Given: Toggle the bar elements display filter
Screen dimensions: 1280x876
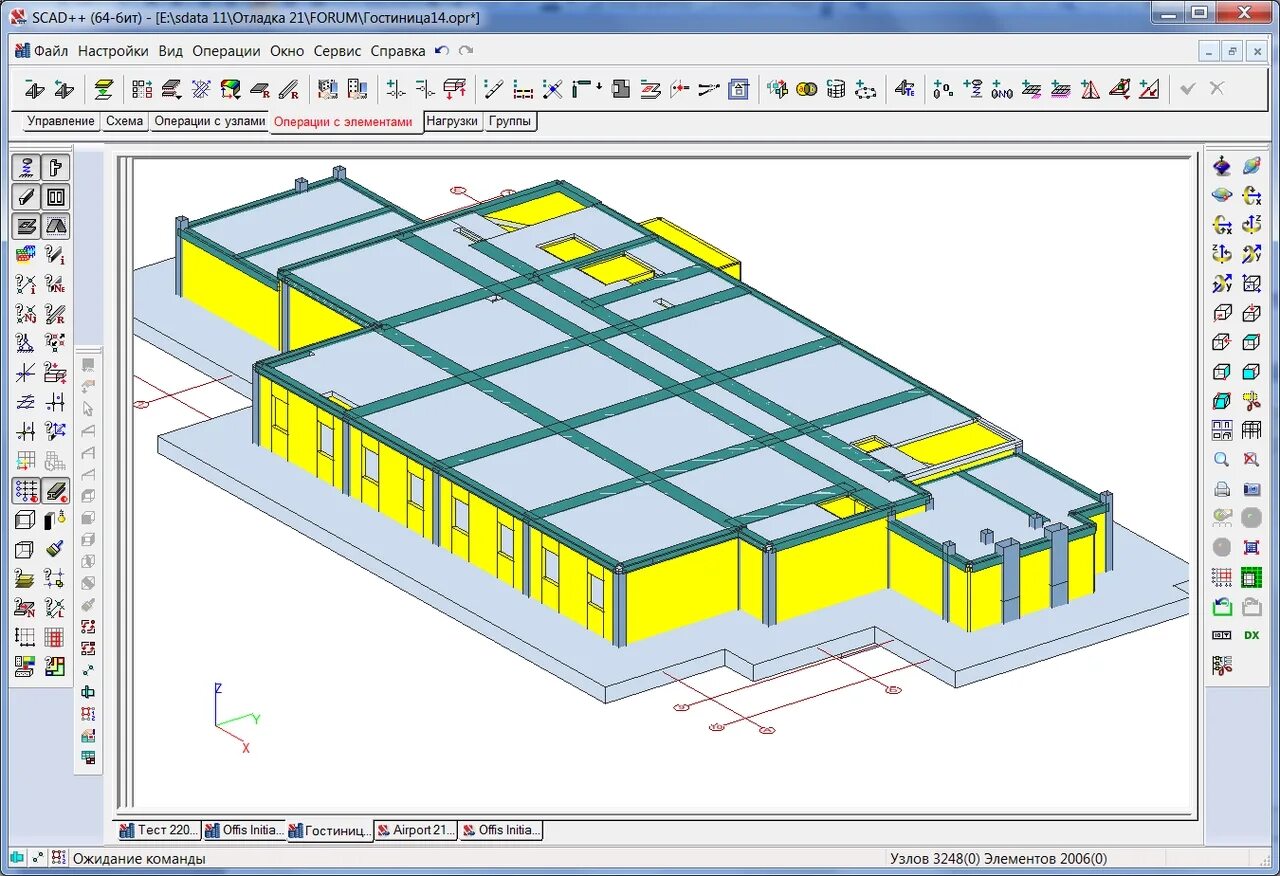Looking at the screenshot, I should pos(26,197).
